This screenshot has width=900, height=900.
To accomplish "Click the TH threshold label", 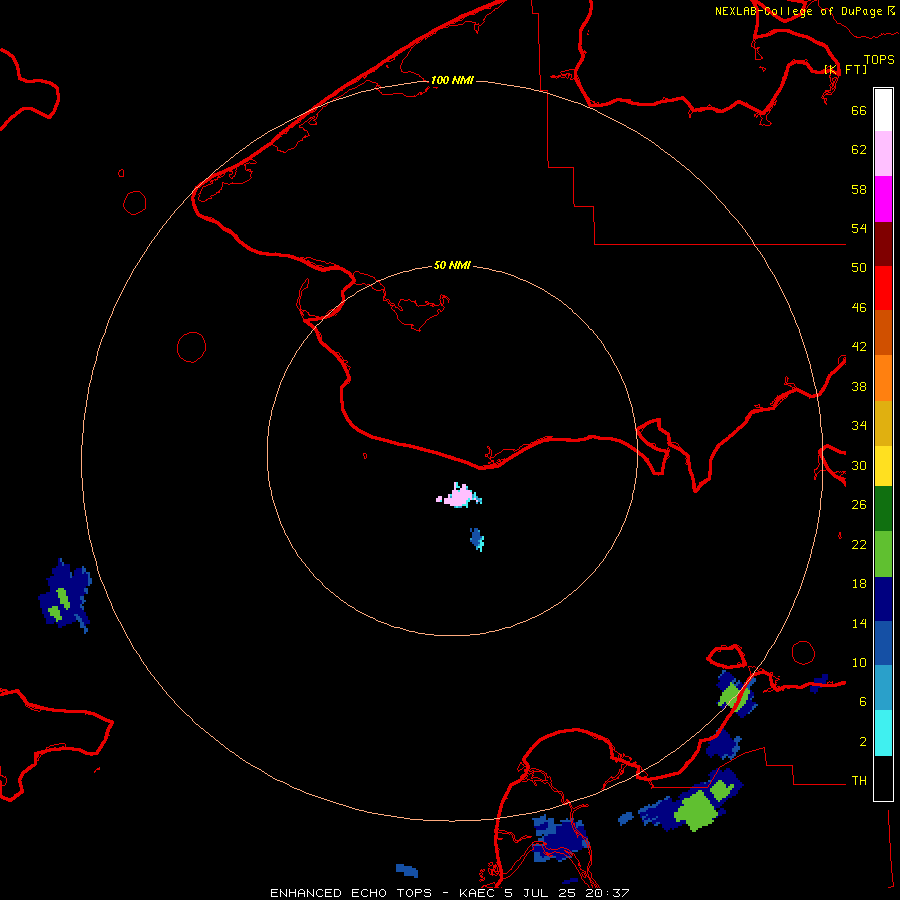I will (x=859, y=781).
